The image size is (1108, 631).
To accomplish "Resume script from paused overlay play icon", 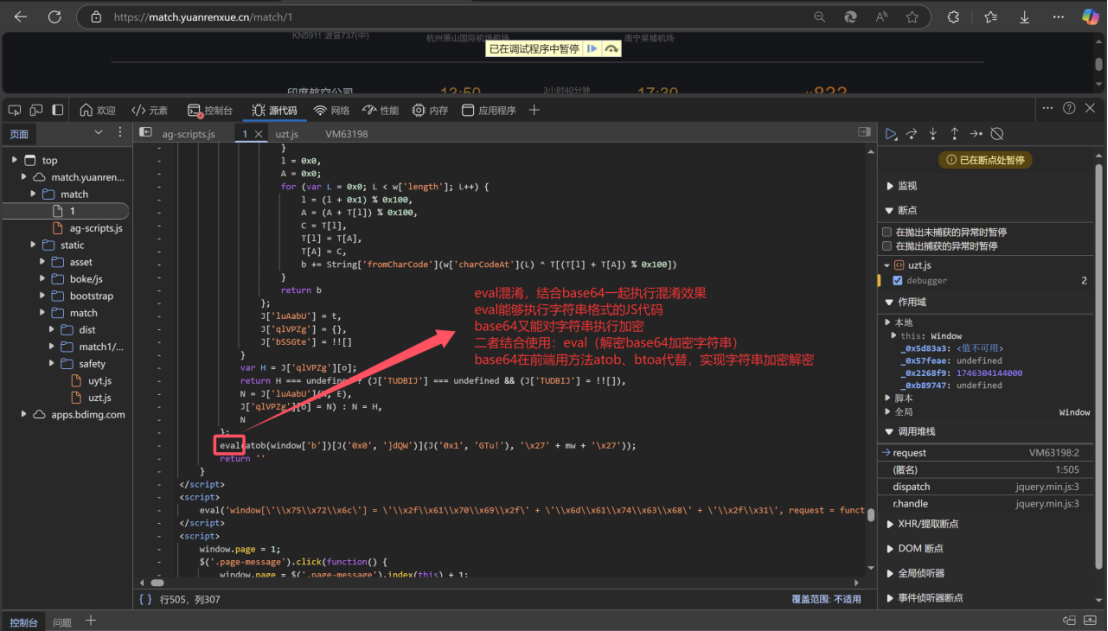I will 592,49.
